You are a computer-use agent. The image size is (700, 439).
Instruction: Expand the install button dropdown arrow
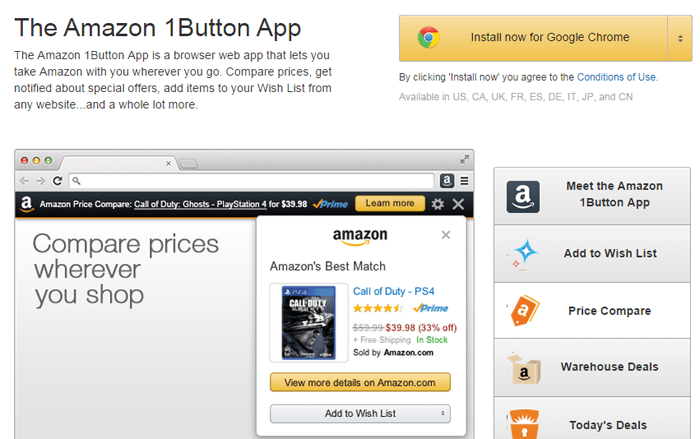(679, 38)
